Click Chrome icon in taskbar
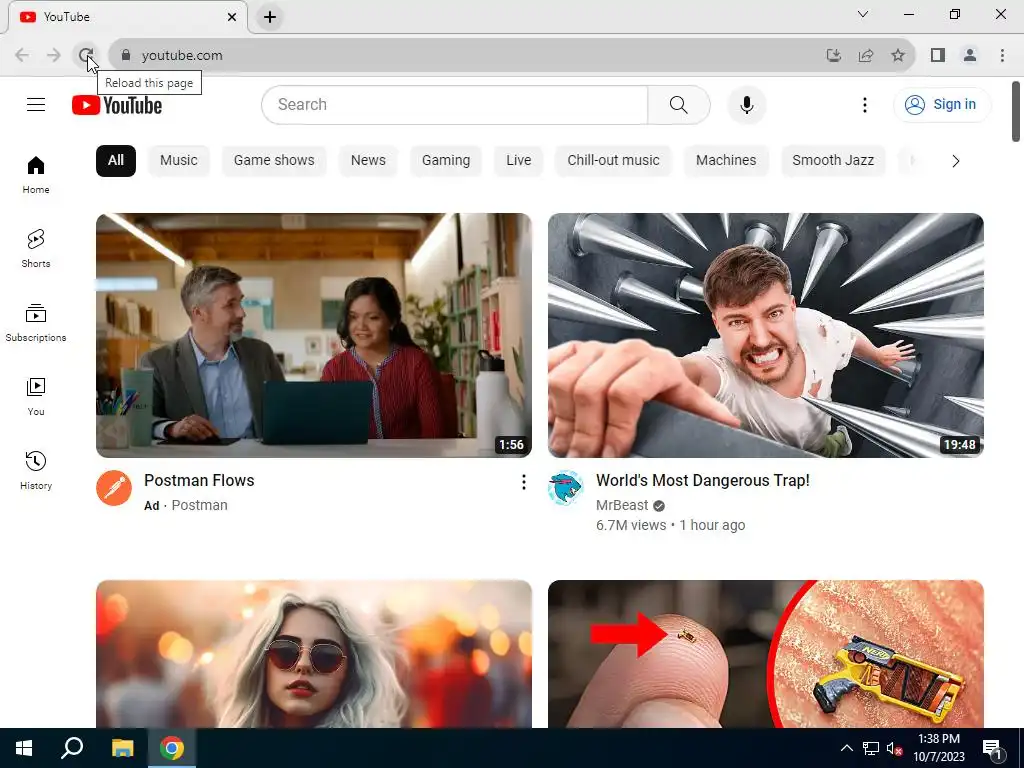This screenshot has width=1024, height=768. point(172,748)
